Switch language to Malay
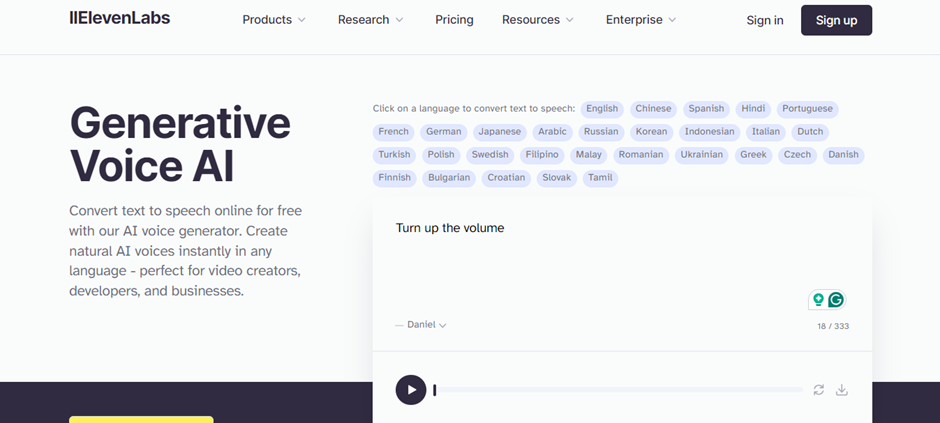The image size is (940, 423). pyautogui.click(x=588, y=155)
